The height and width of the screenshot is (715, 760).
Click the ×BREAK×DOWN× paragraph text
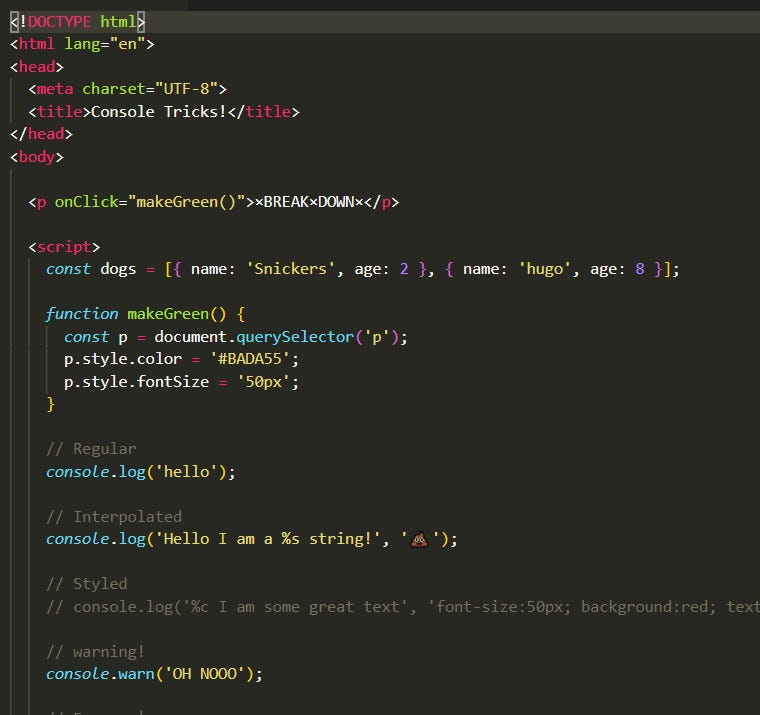pyautogui.click(x=309, y=202)
